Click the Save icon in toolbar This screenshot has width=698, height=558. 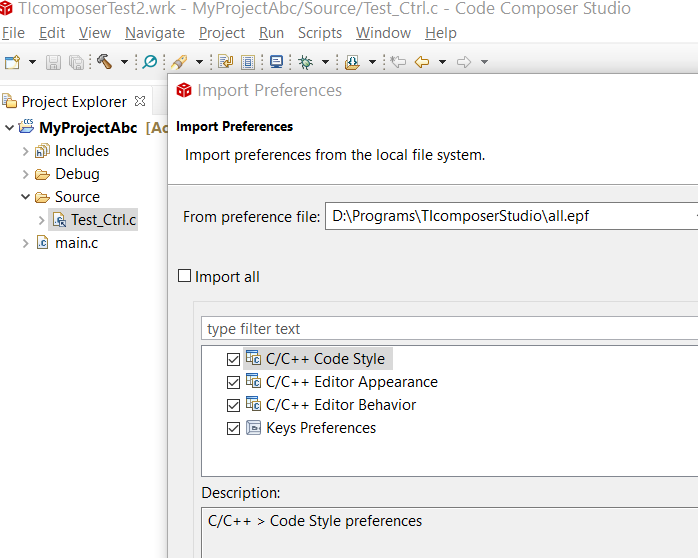pos(54,62)
